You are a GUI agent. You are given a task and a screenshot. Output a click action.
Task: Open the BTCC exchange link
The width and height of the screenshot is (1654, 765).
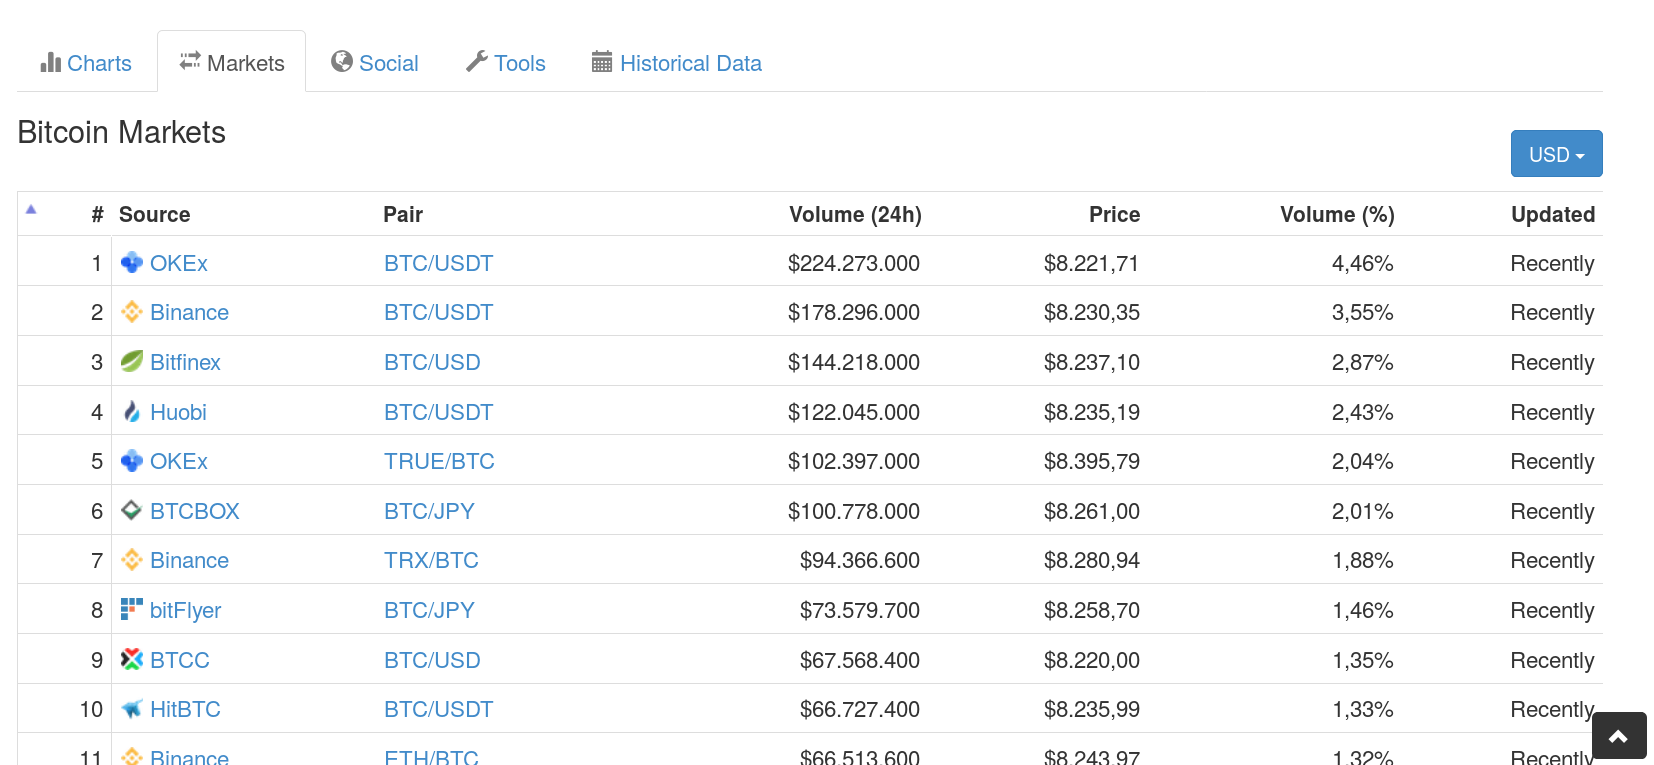[x=180, y=660]
